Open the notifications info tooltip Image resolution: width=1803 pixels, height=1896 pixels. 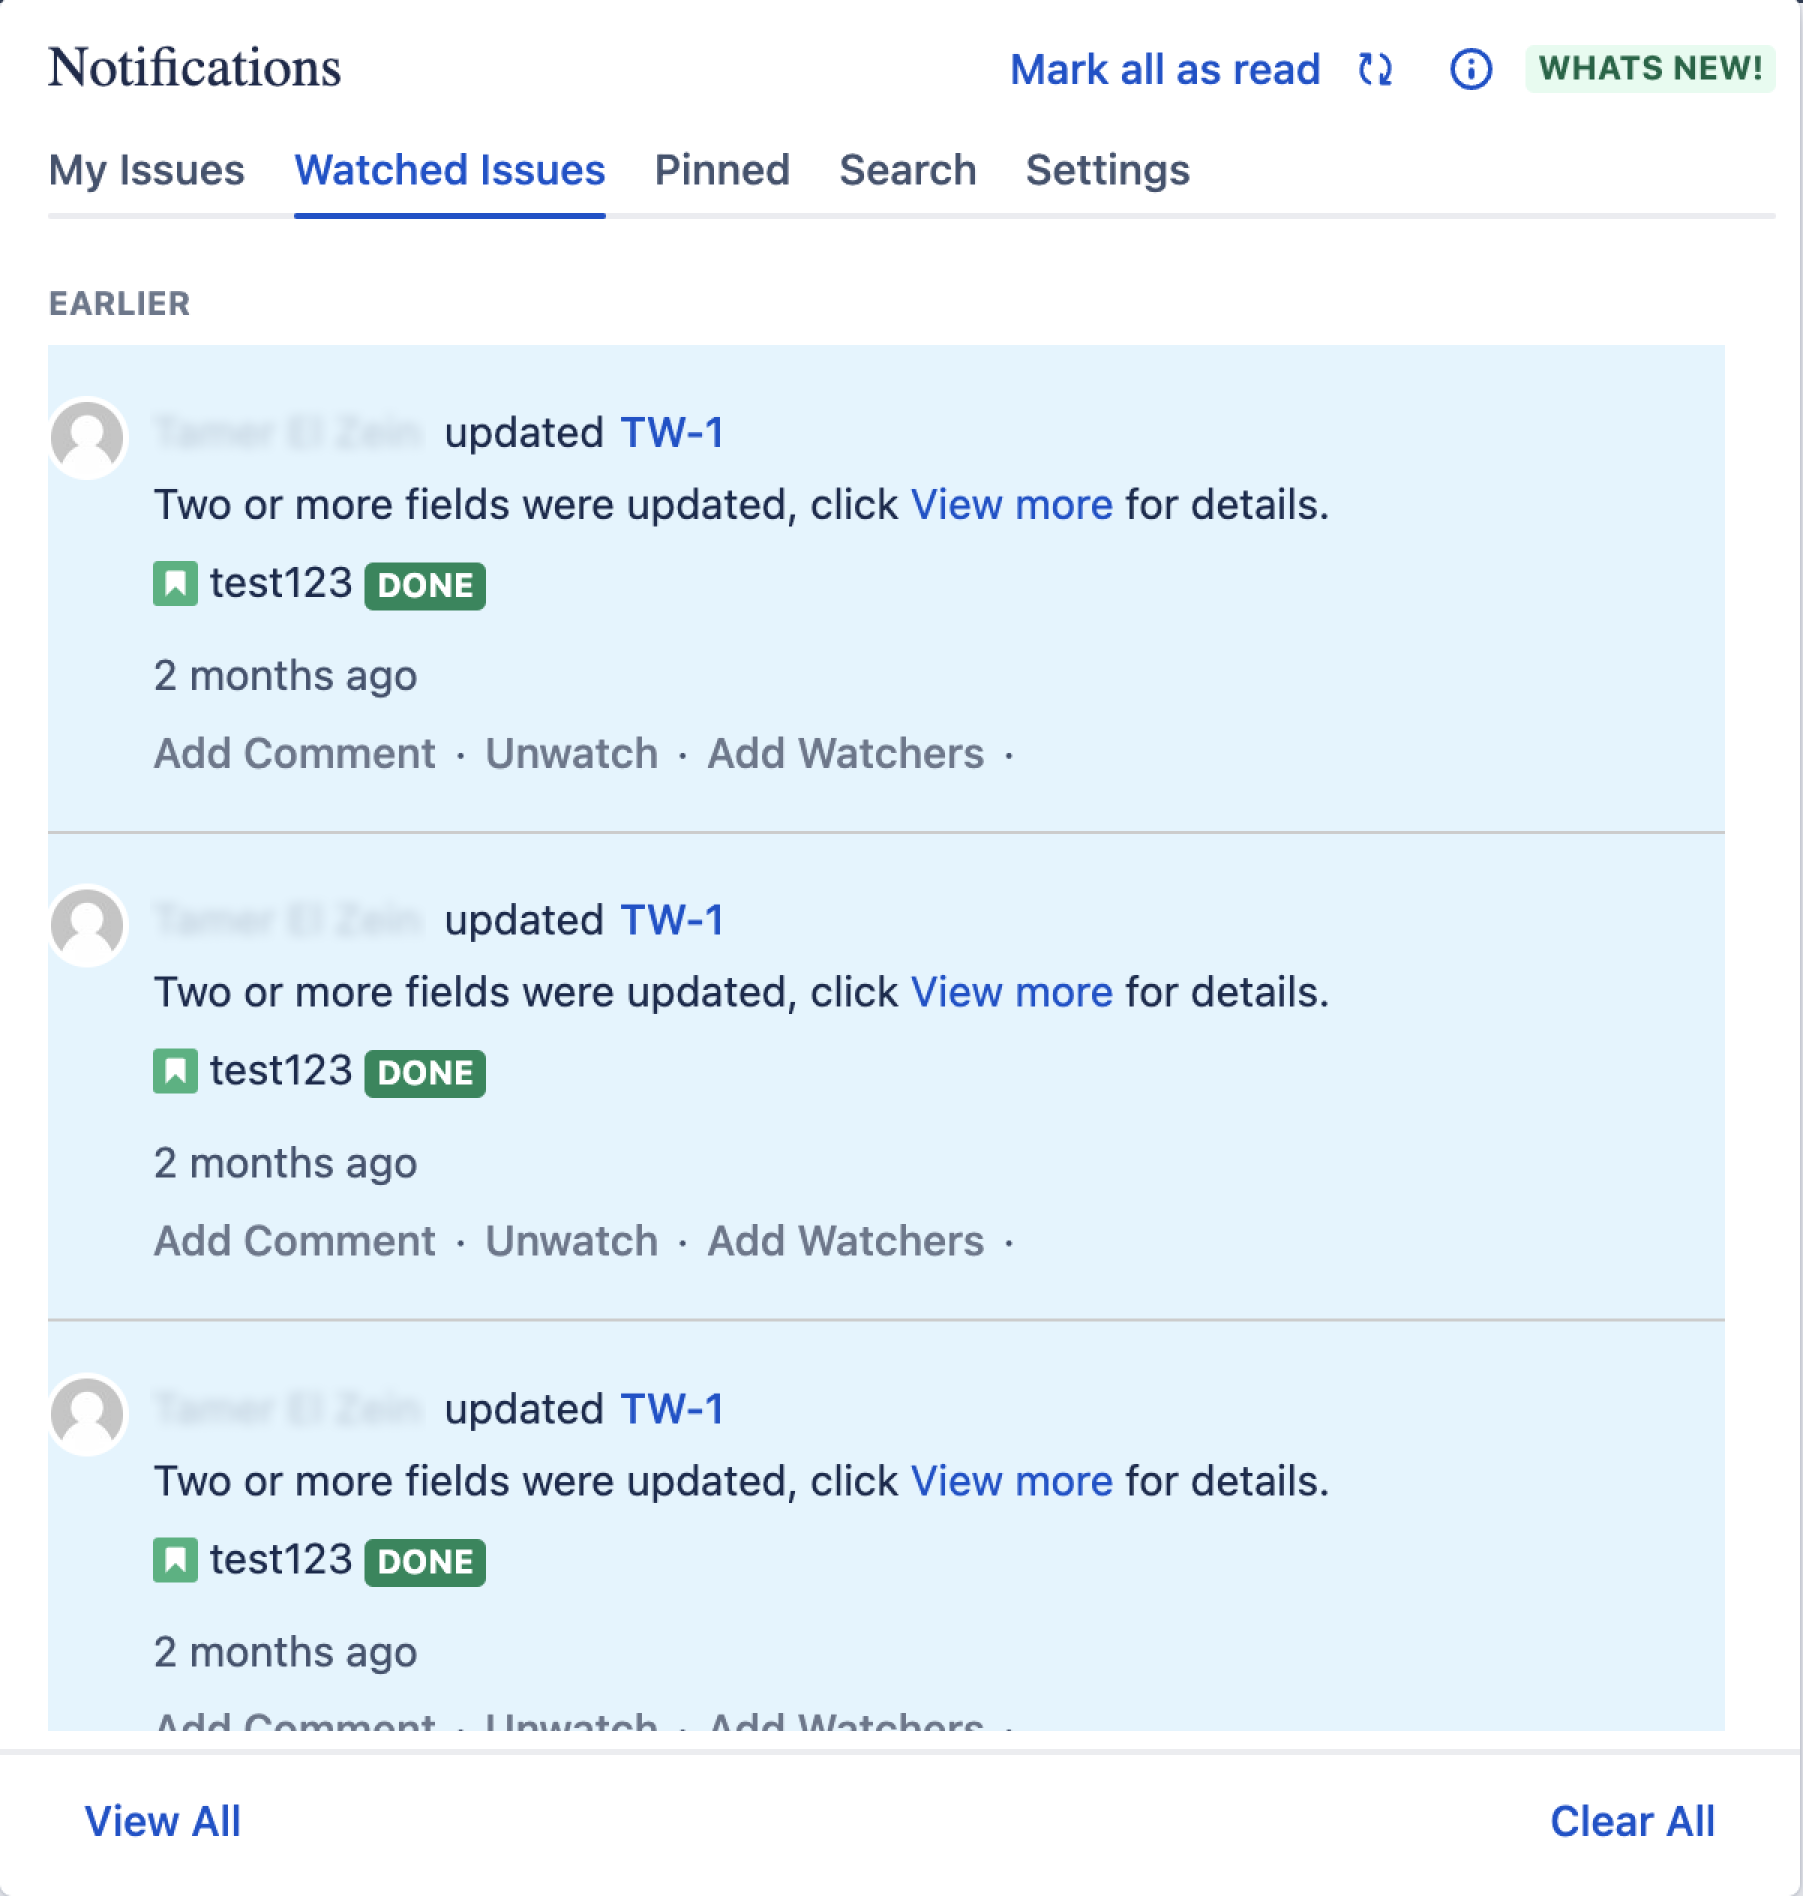[1469, 70]
